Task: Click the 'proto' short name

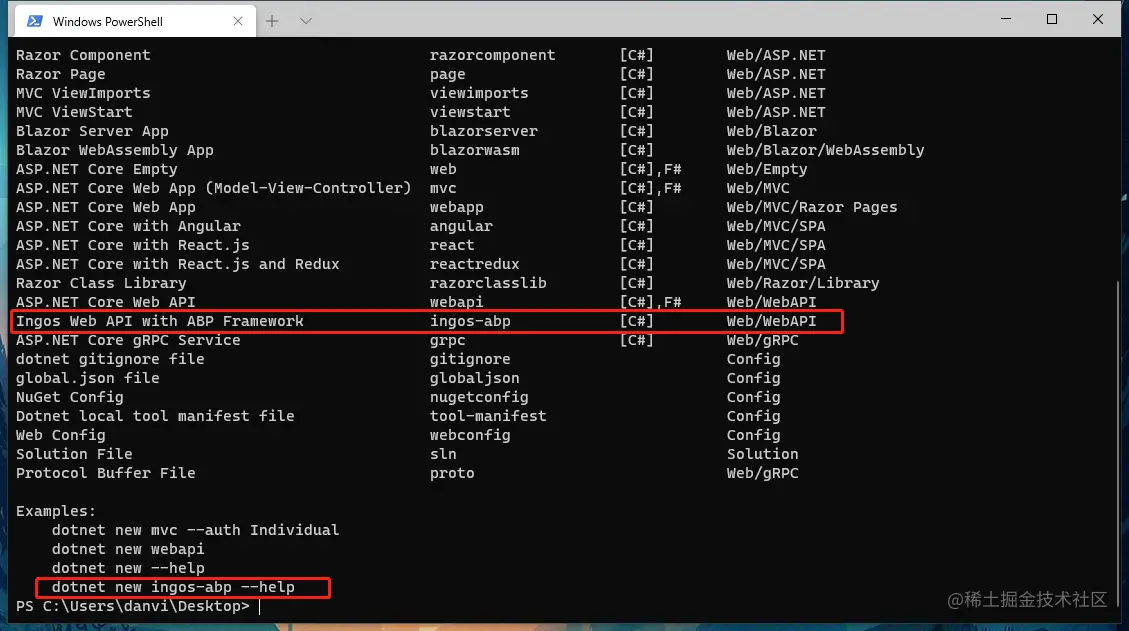Action: click(452, 473)
